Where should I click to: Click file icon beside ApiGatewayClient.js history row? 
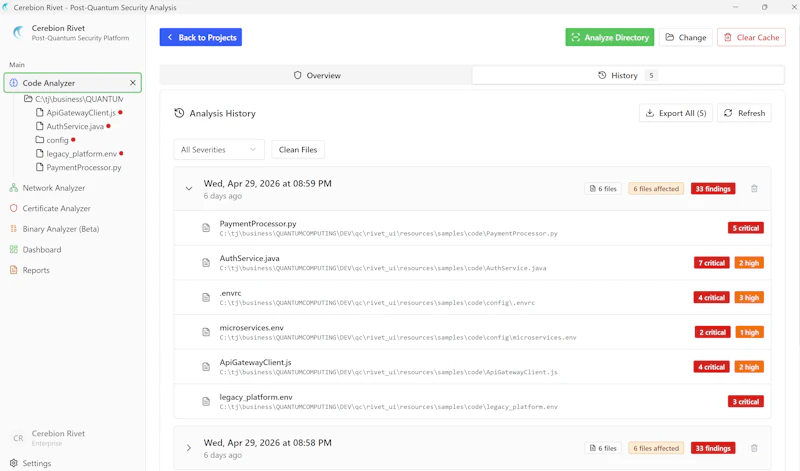pos(206,366)
